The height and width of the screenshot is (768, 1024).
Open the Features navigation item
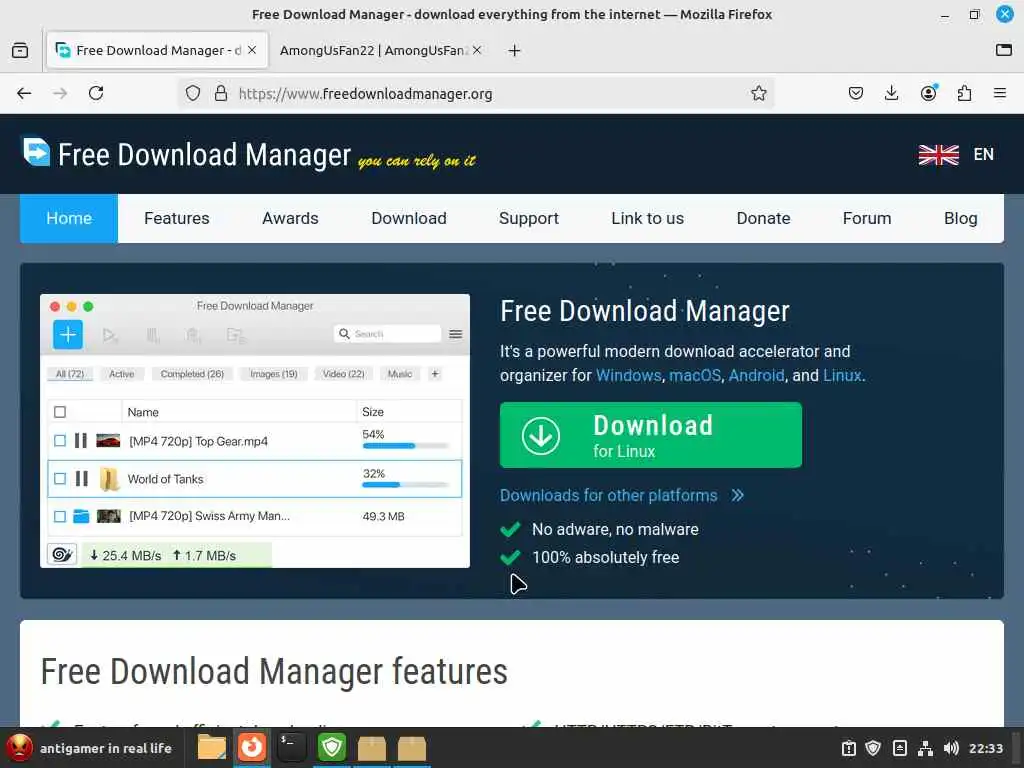pos(177,218)
